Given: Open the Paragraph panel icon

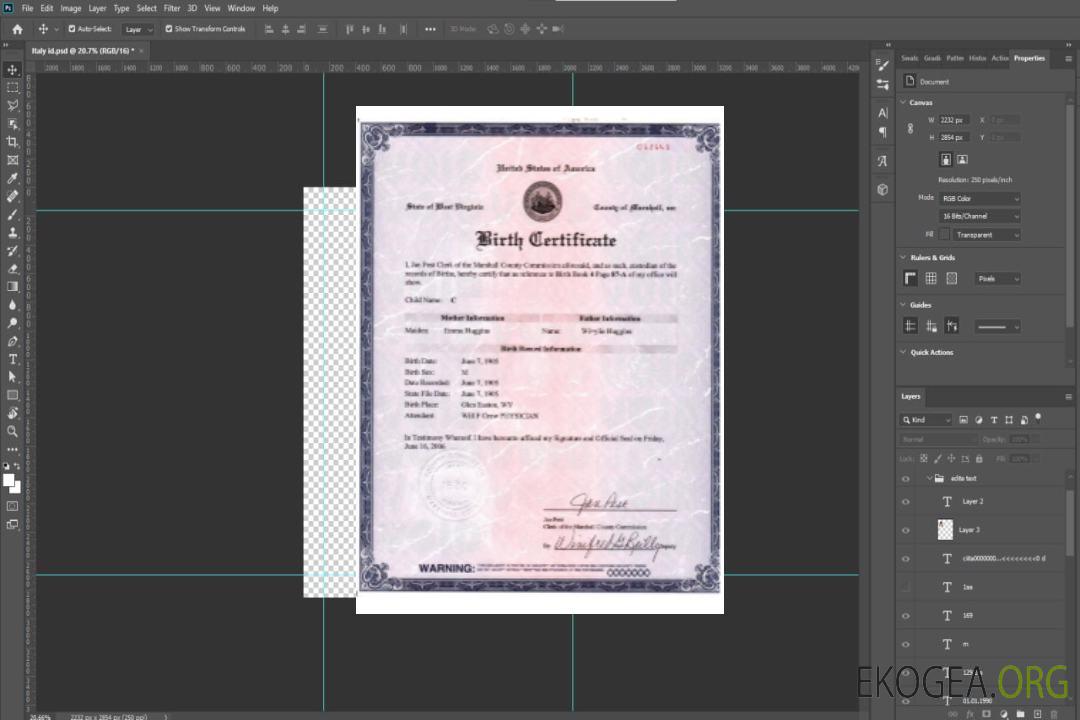Looking at the screenshot, I should pos(882,132).
